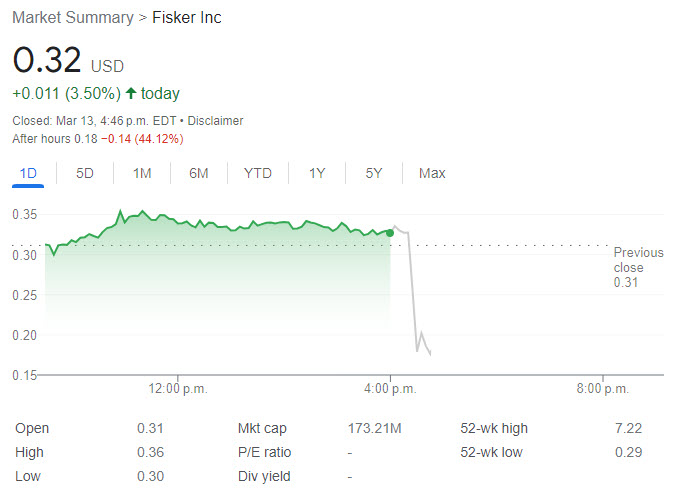
Task: Click the Fisker Inc title
Action: (x=187, y=18)
